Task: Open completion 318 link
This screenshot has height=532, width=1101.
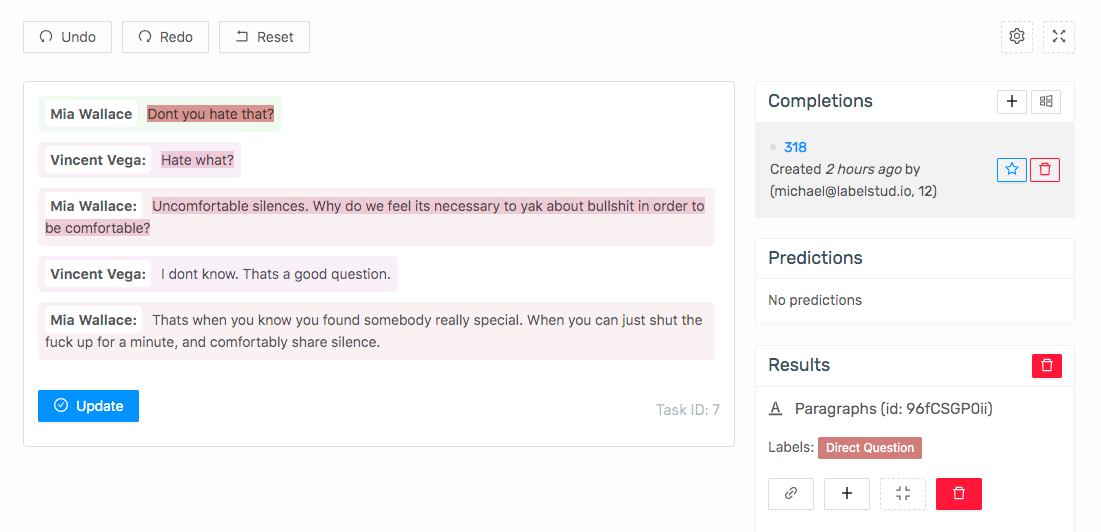Action: 795,147
